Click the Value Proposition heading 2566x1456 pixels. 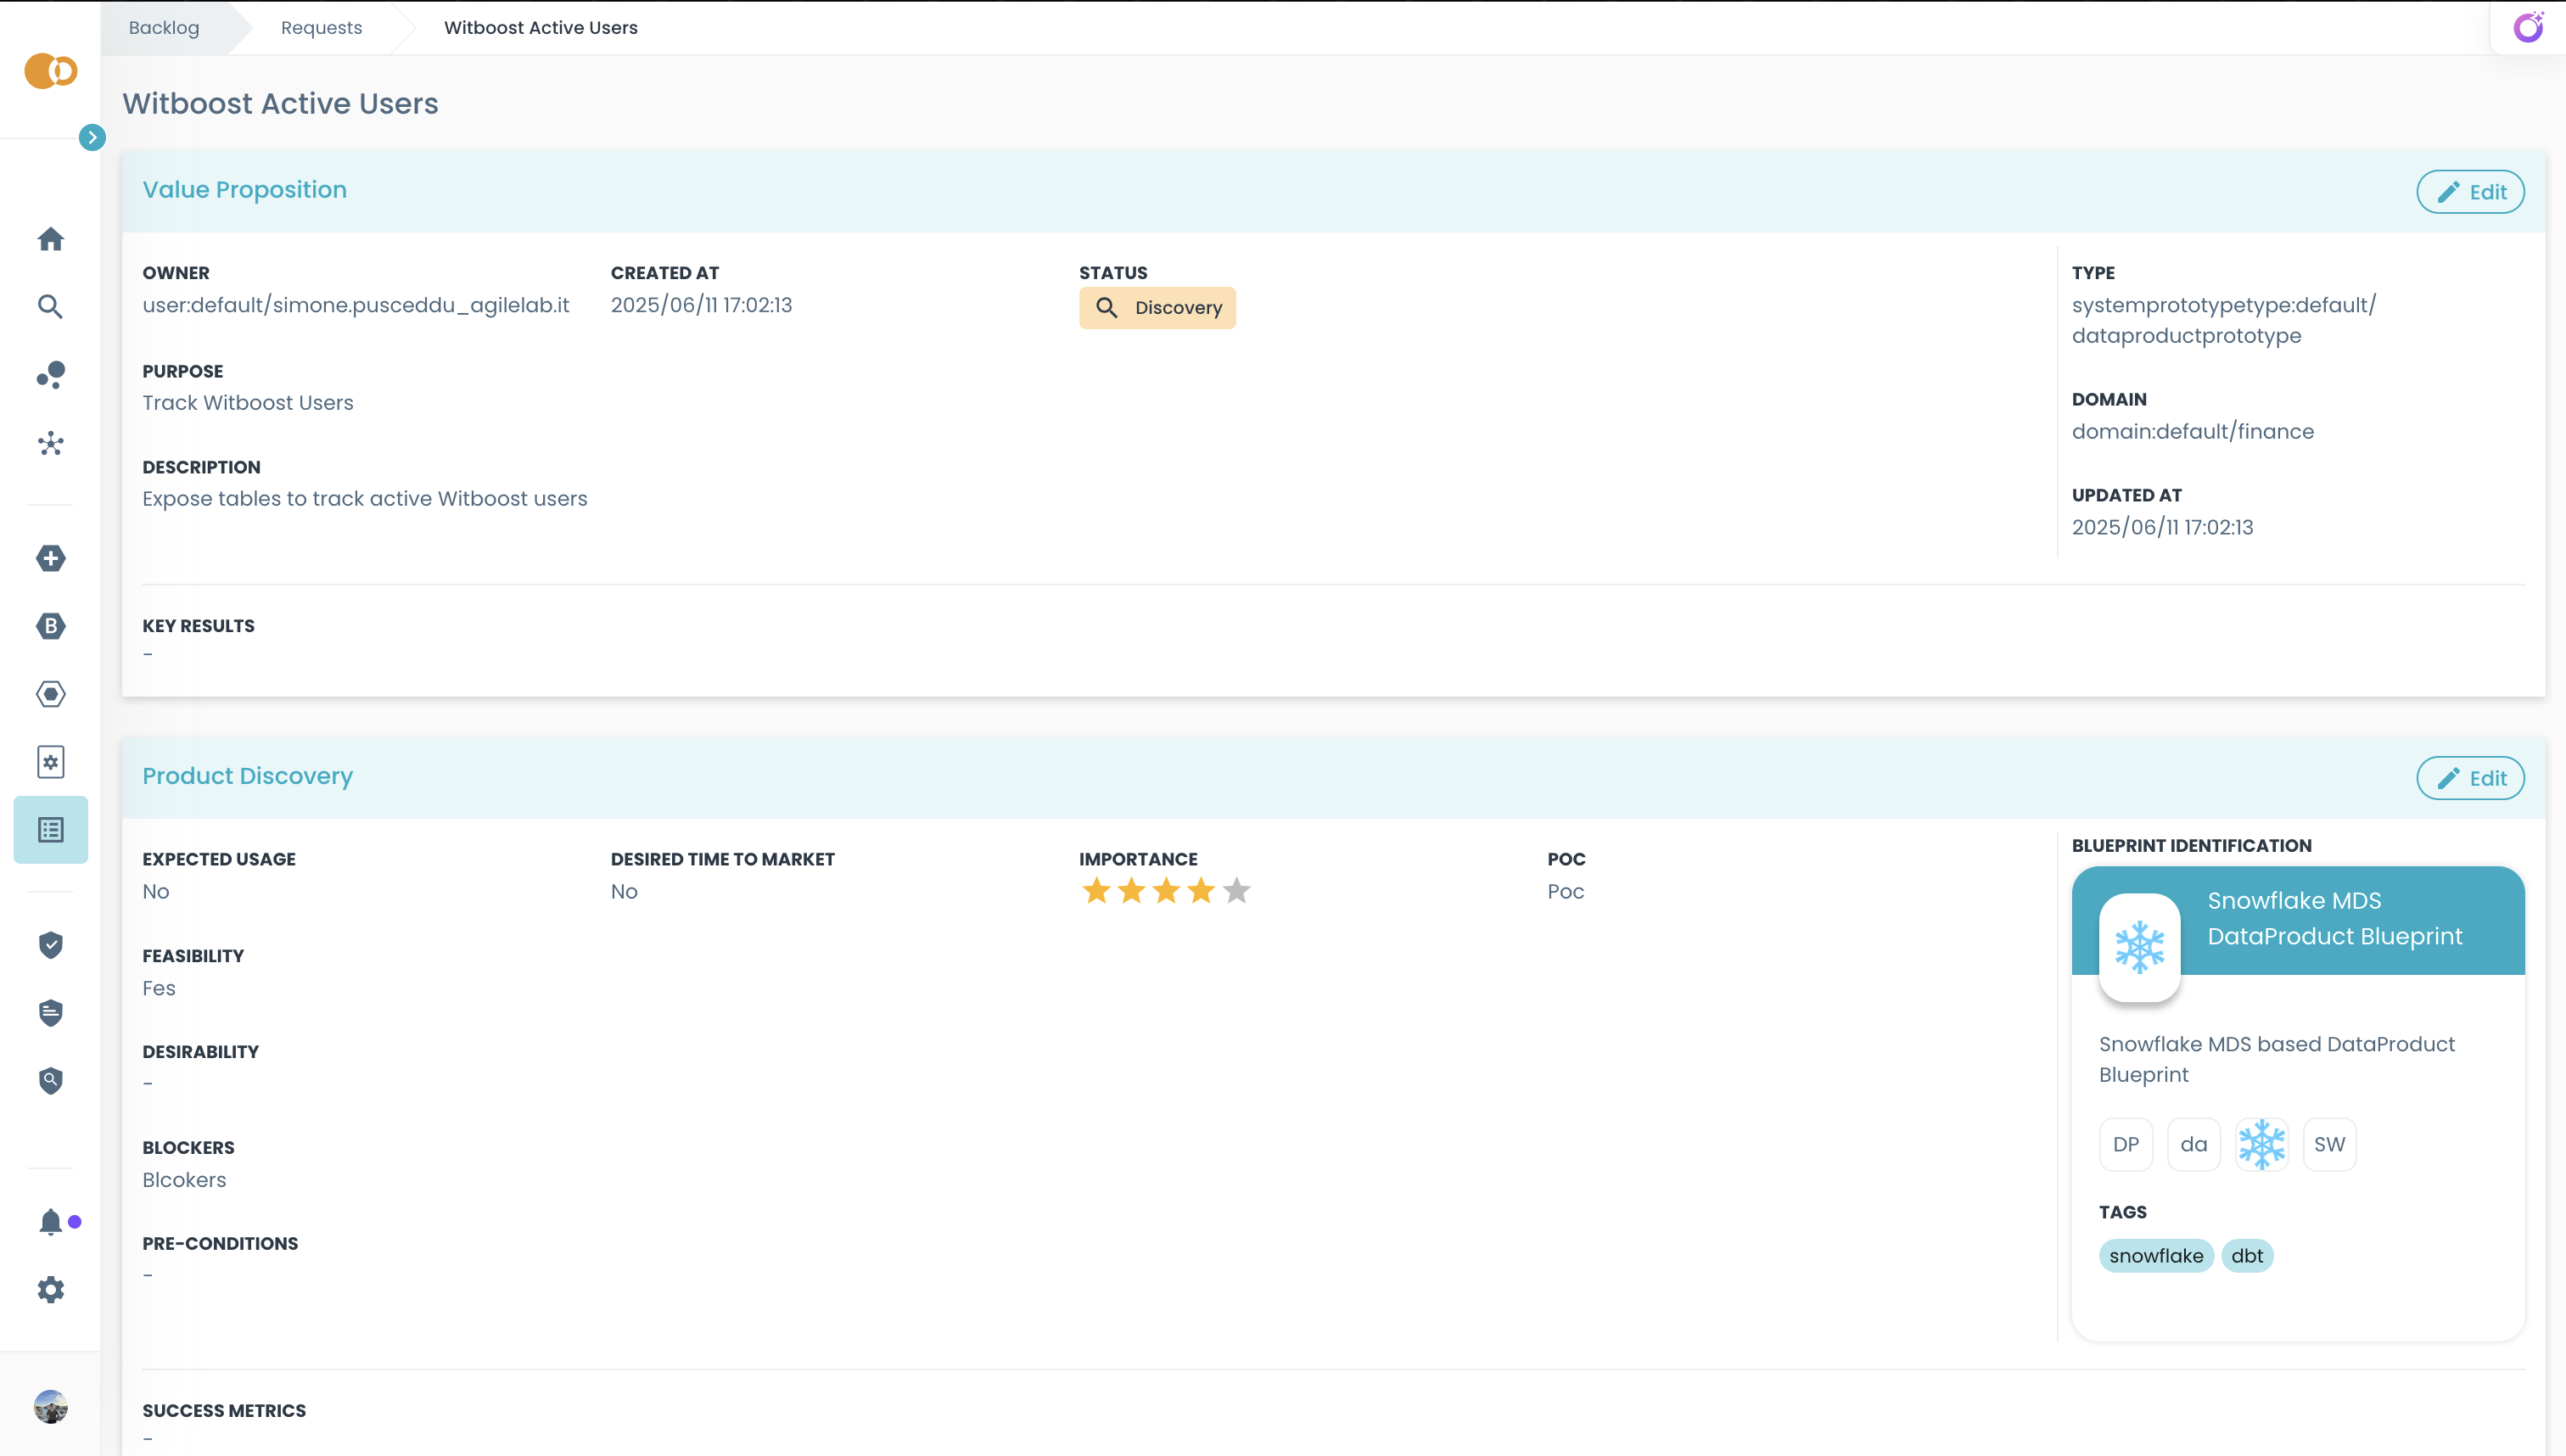click(245, 190)
